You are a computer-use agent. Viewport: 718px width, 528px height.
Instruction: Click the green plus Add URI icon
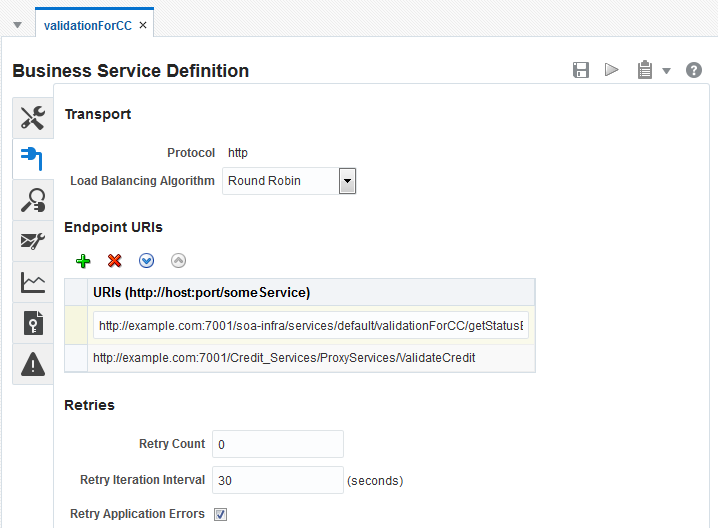83,261
